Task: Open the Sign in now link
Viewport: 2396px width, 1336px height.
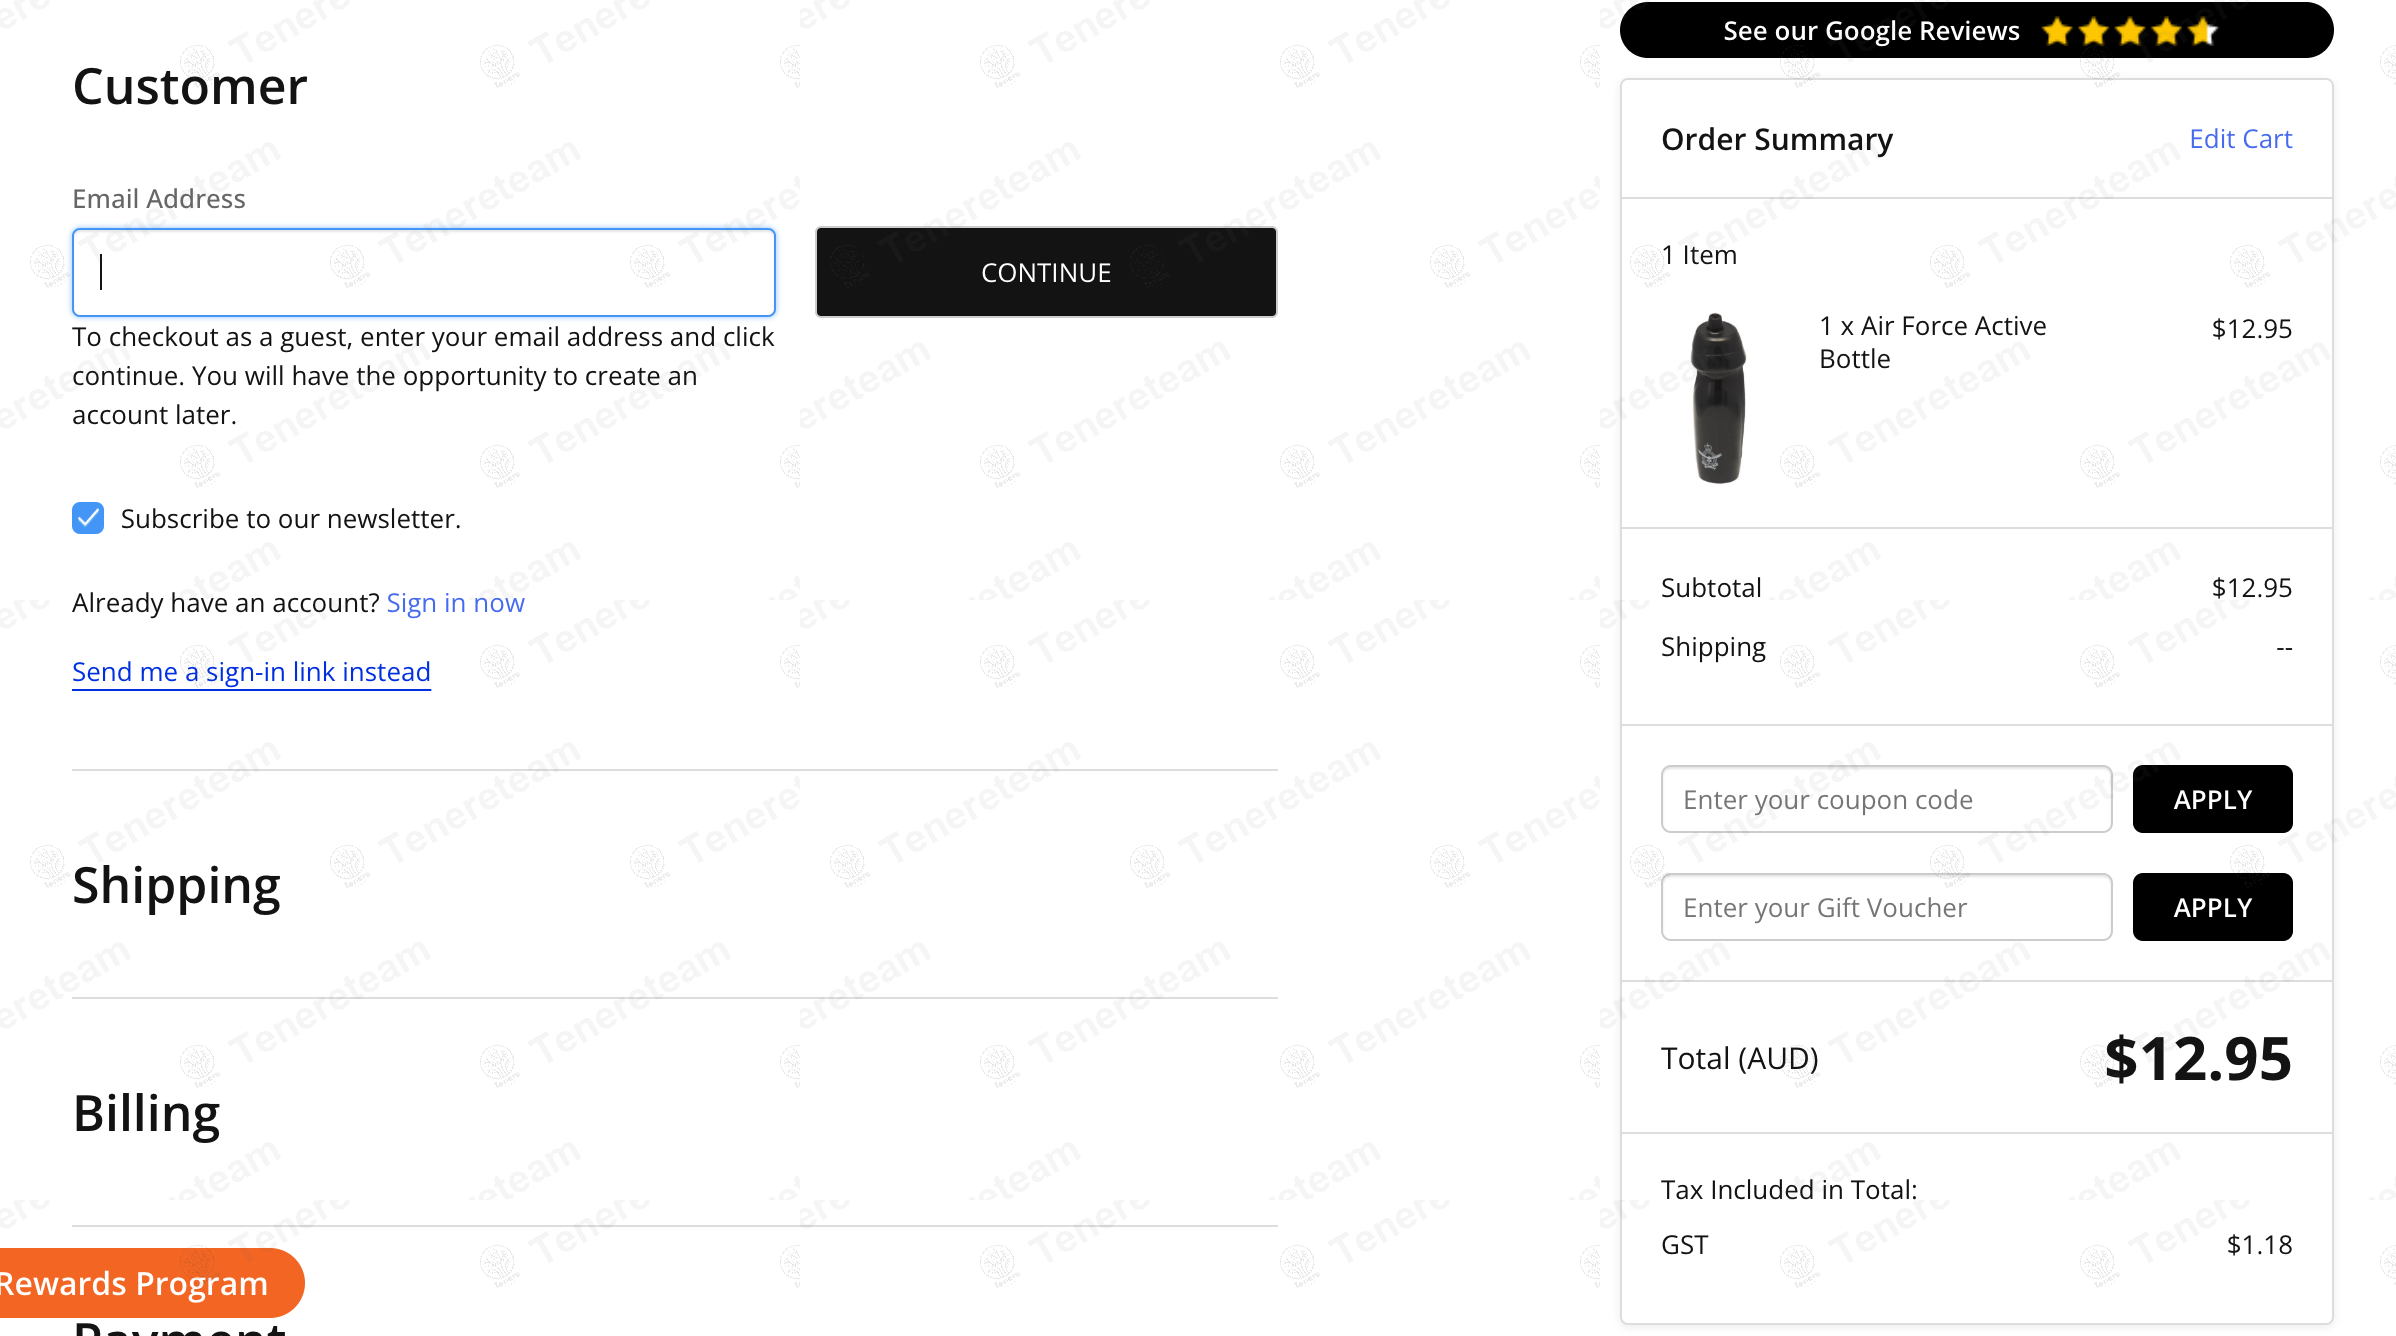Action: click(455, 603)
